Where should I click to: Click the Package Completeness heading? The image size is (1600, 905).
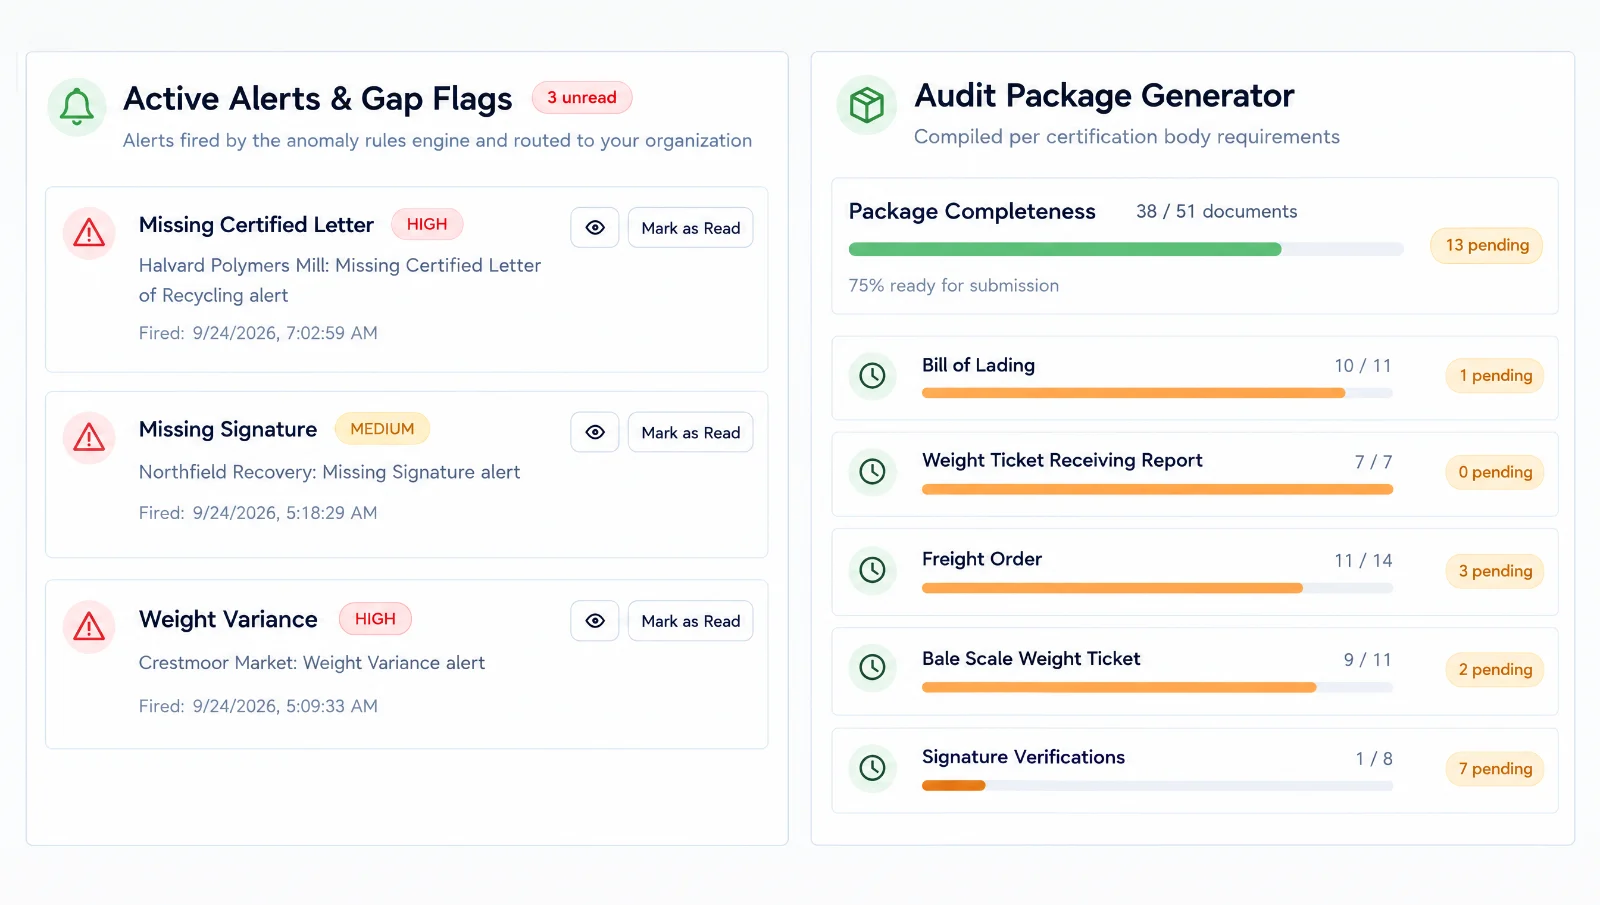972,211
